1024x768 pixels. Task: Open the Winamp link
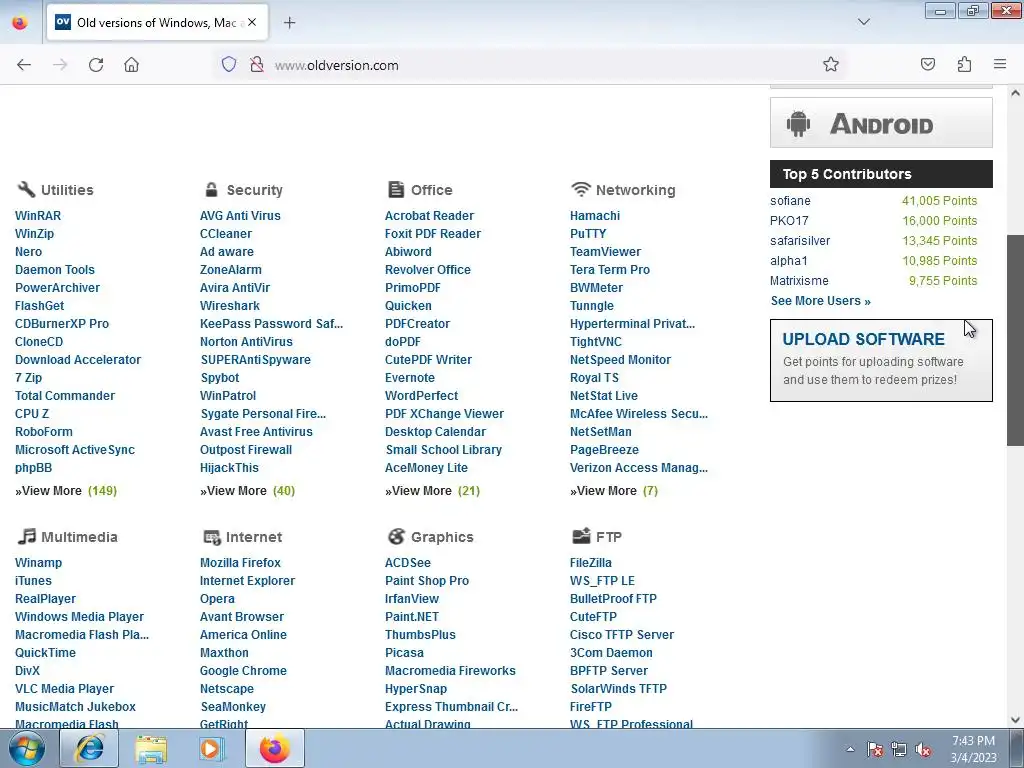point(39,562)
